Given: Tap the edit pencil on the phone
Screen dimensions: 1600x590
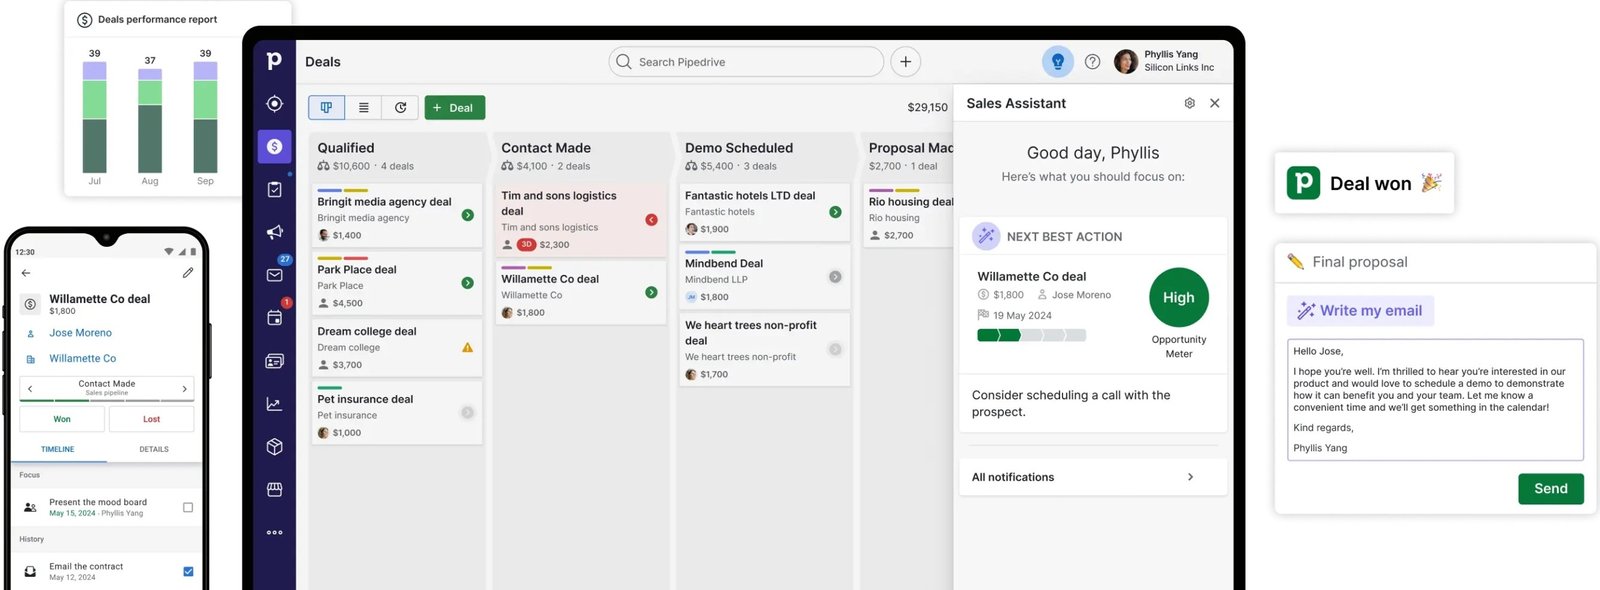Looking at the screenshot, I should coord(188,272).
